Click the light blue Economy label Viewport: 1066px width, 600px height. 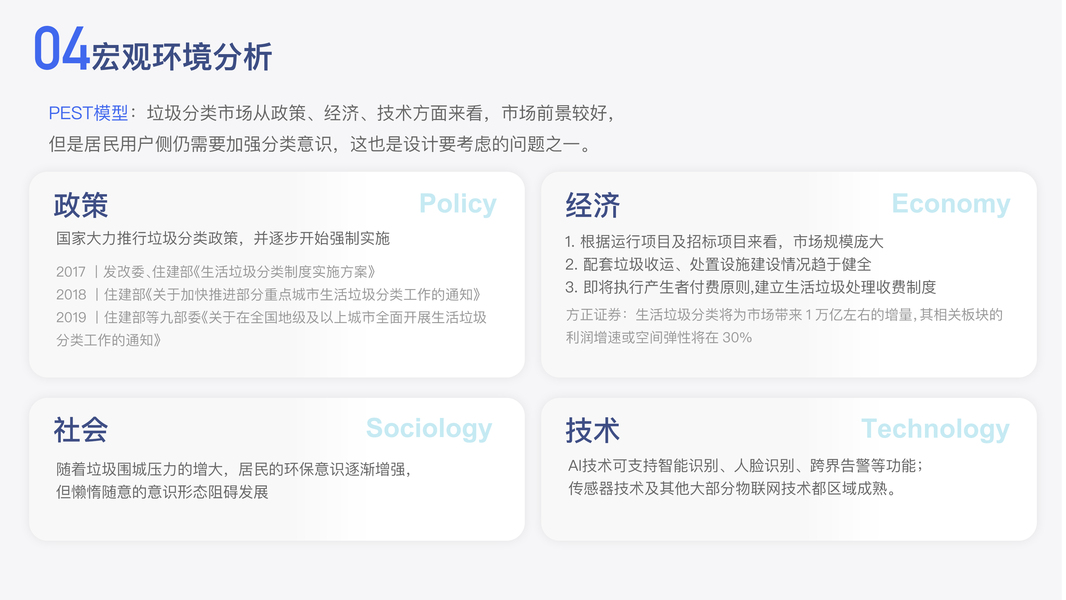coord(950,204)
